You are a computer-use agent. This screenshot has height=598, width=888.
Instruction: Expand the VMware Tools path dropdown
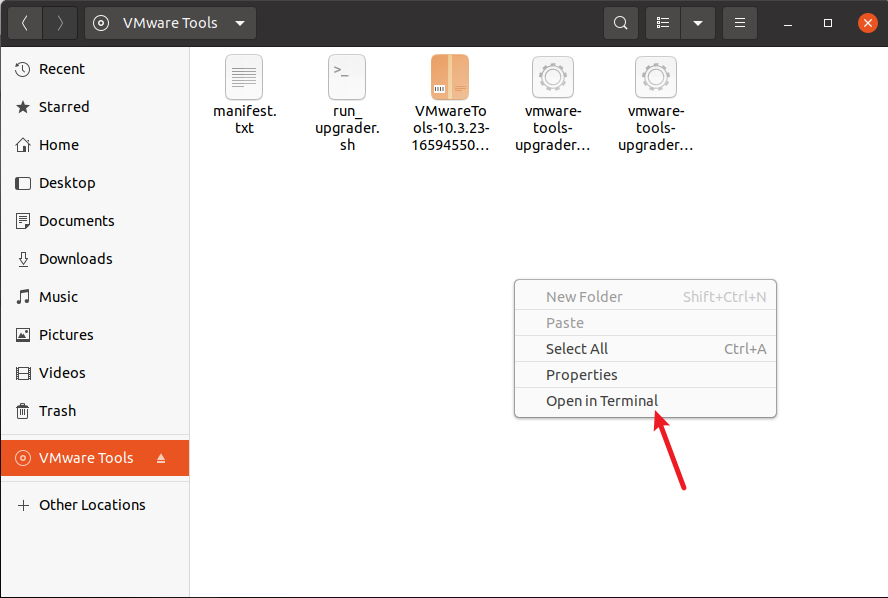[x=239, y=23]
